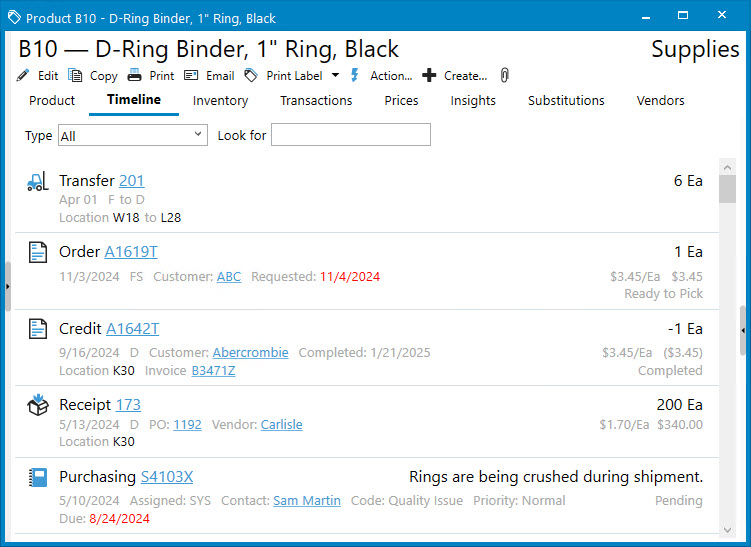The image size is (751, 547).
Task: Click the Completed status on the credit row
Action: pyautogui.click(x=670, y=371)
